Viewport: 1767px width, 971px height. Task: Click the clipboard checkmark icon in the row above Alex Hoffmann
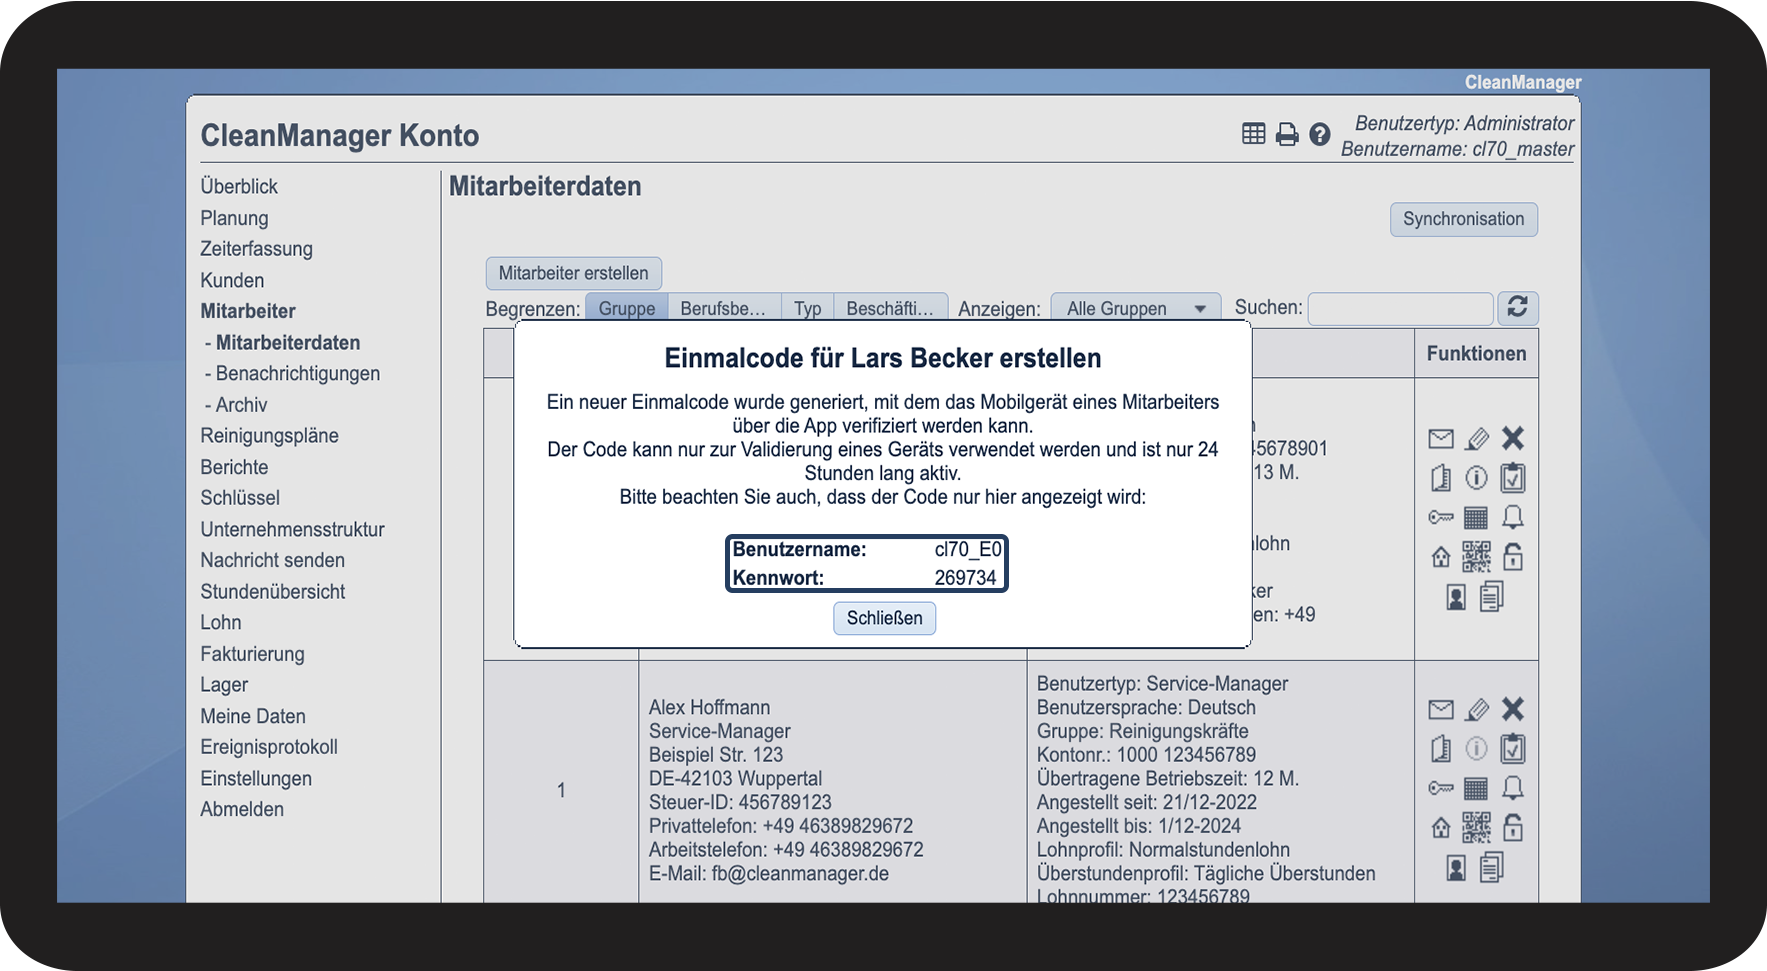(1513, 478)
